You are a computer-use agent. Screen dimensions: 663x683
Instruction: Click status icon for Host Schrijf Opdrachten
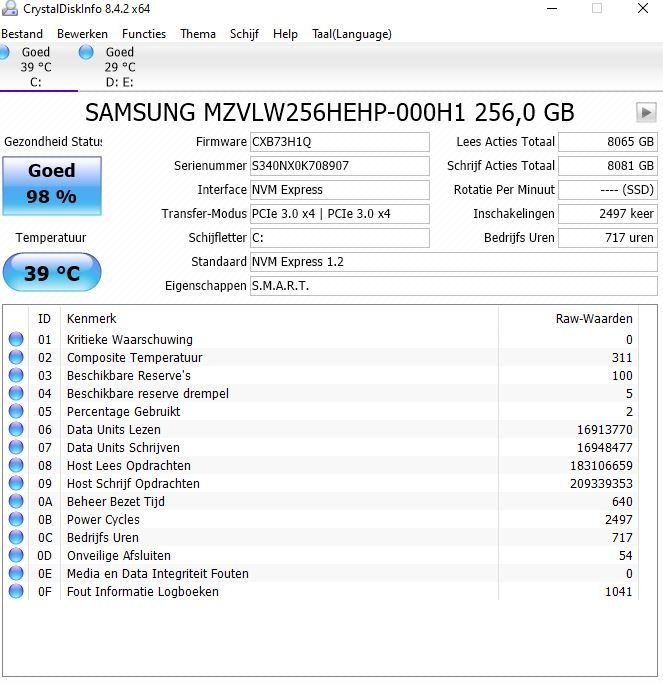click(16, 483)
